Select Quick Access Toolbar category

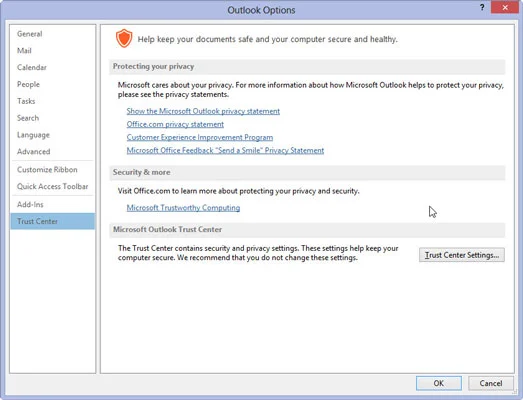53,186
